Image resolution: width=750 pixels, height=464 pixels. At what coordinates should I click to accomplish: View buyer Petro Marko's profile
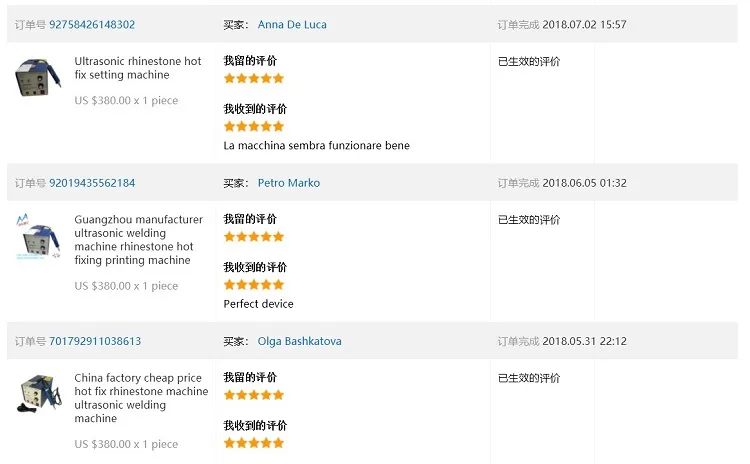click(289, 183)
